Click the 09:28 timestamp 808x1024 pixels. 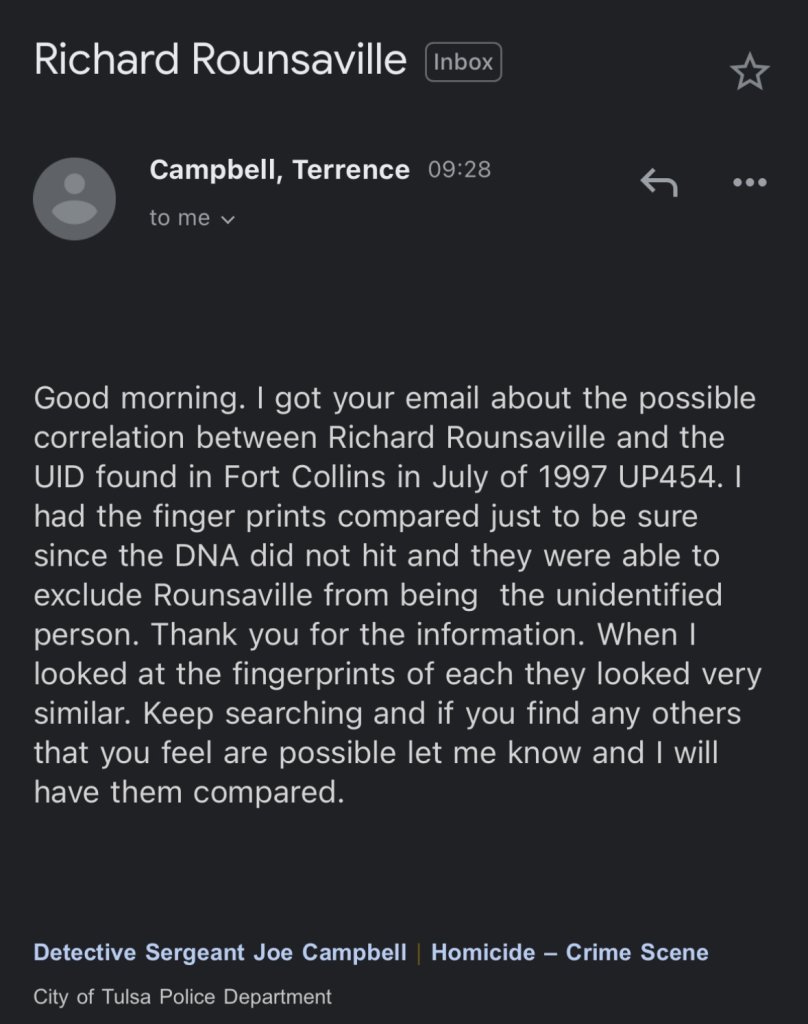[459, 170]
